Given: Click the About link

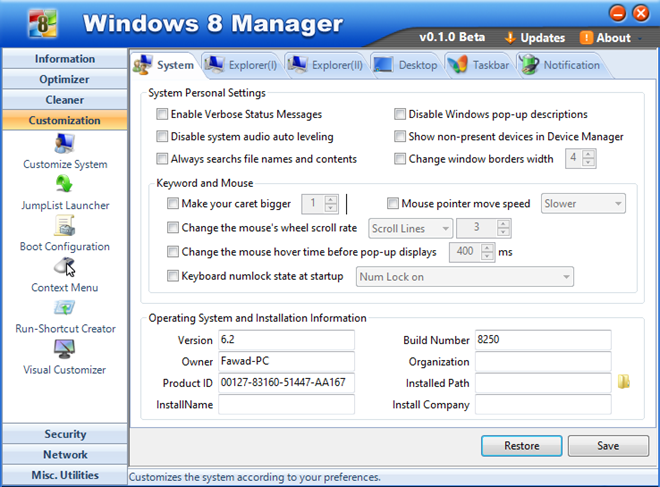Looking at the screenshot, I should (613, 38).
